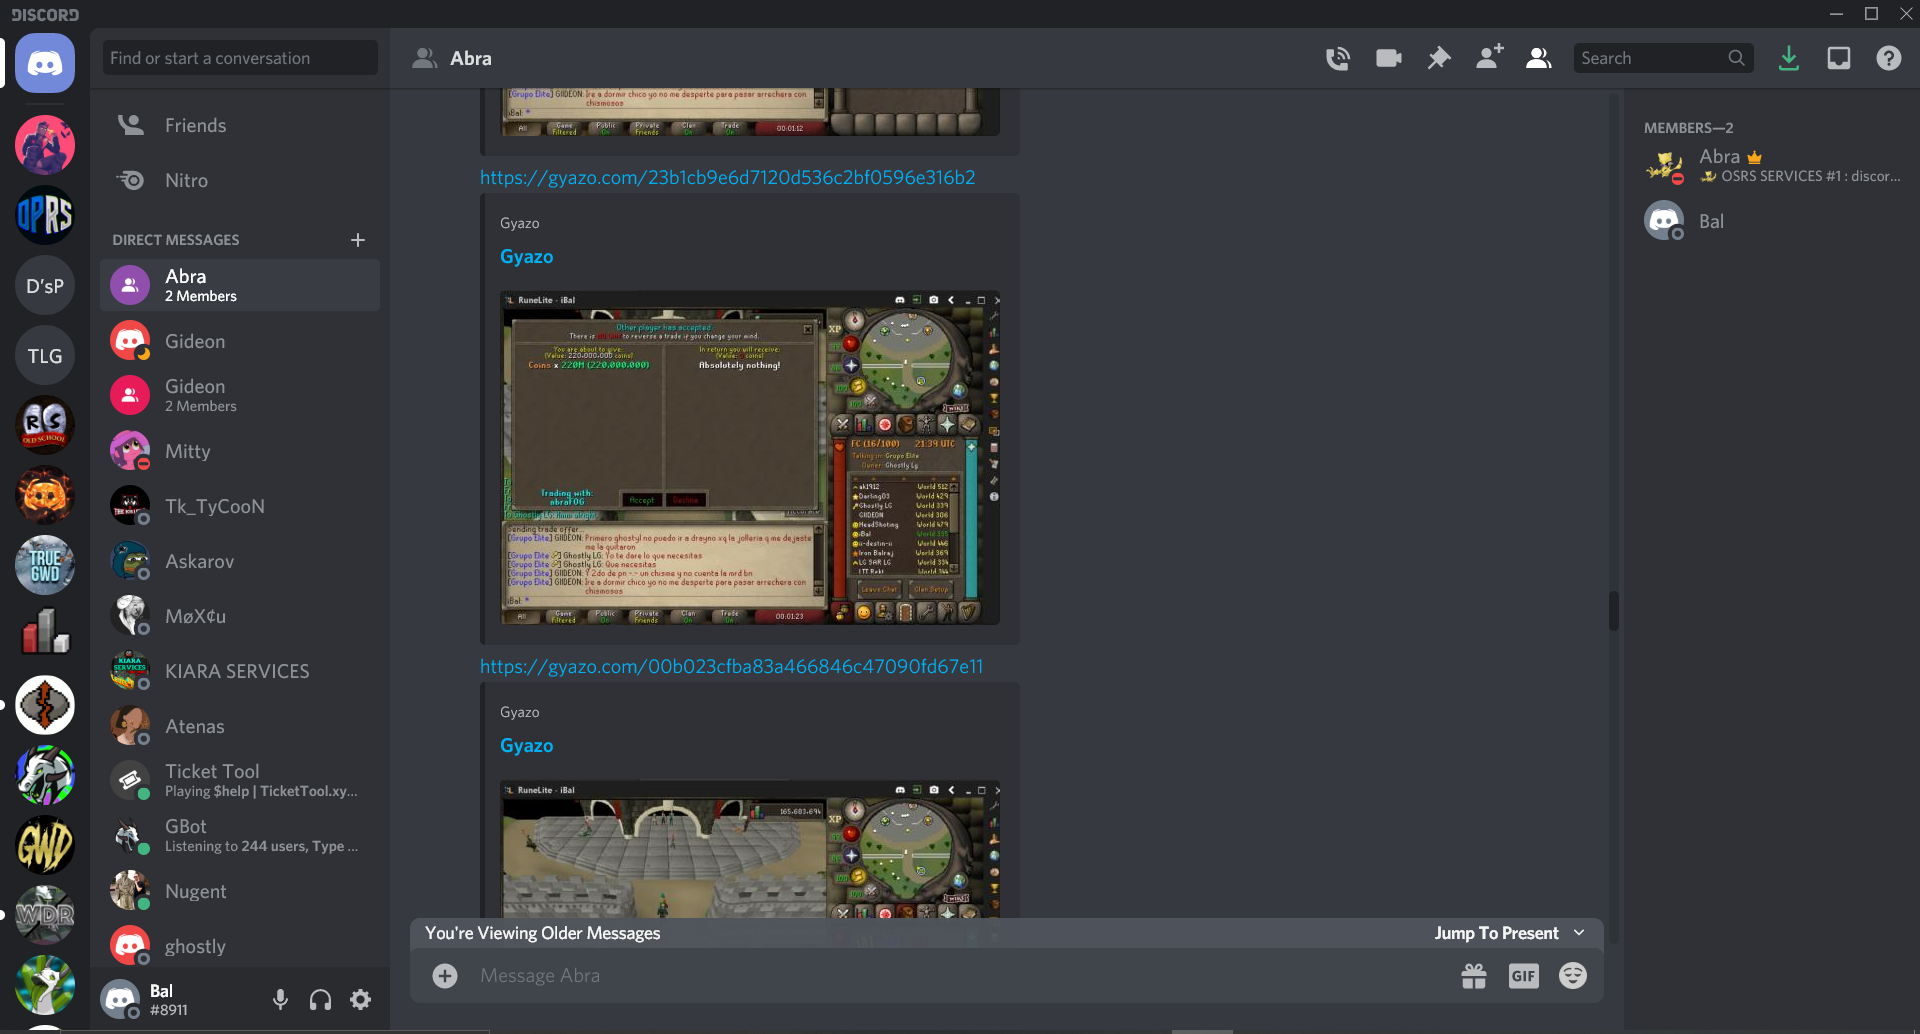Open the downloads/update icon

click(1789, 58)
